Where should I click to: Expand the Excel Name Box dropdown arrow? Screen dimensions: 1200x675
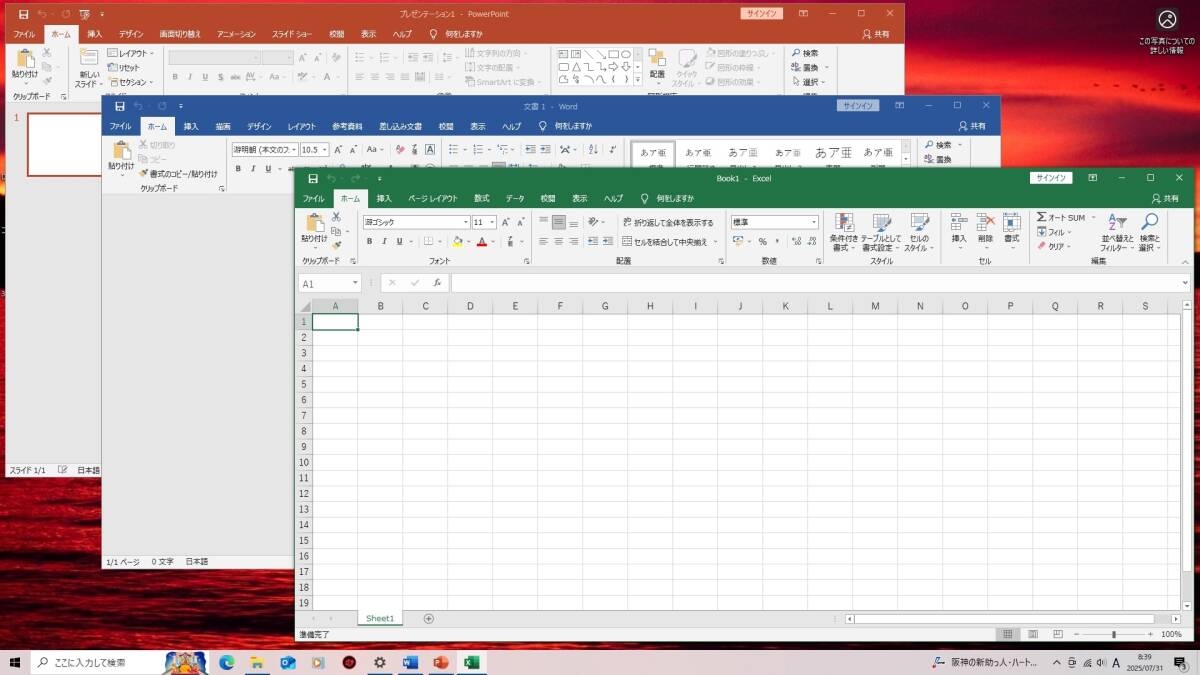355,284
